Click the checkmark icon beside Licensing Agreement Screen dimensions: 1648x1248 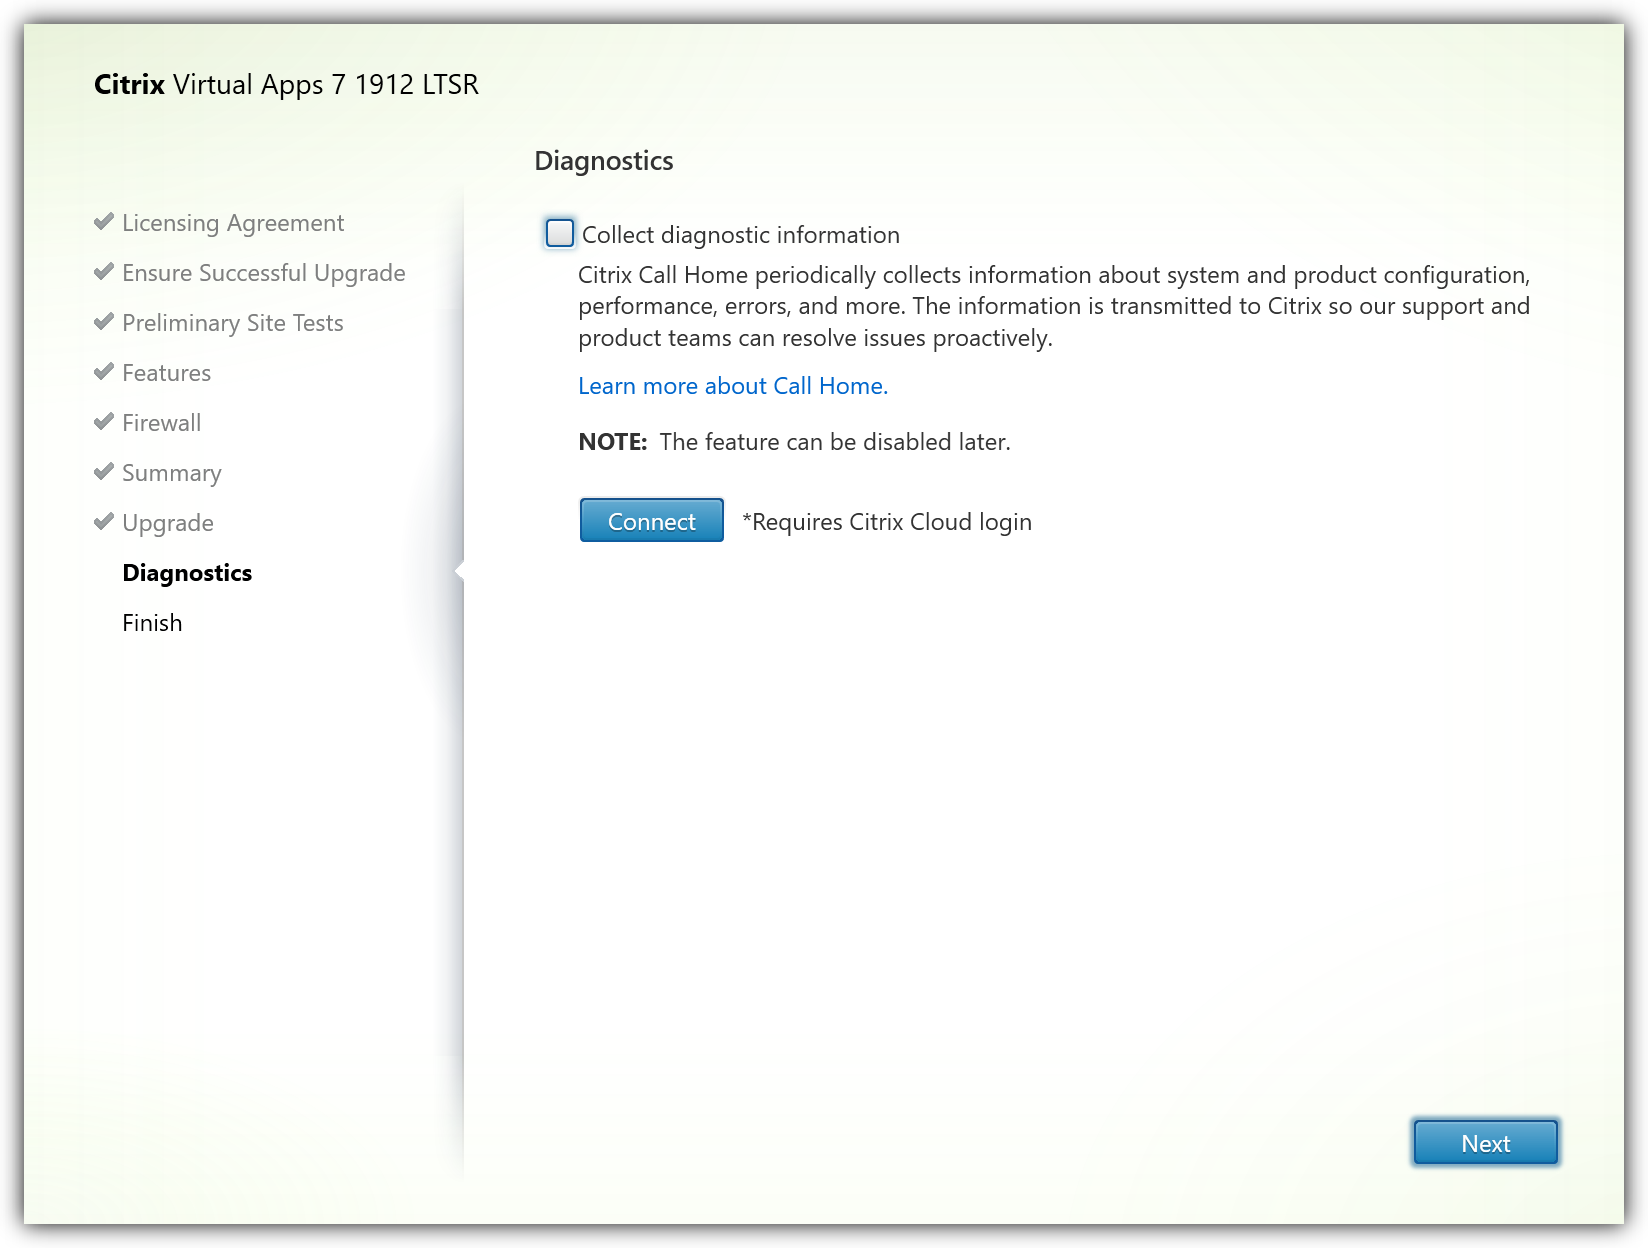[x=104, y=222]
